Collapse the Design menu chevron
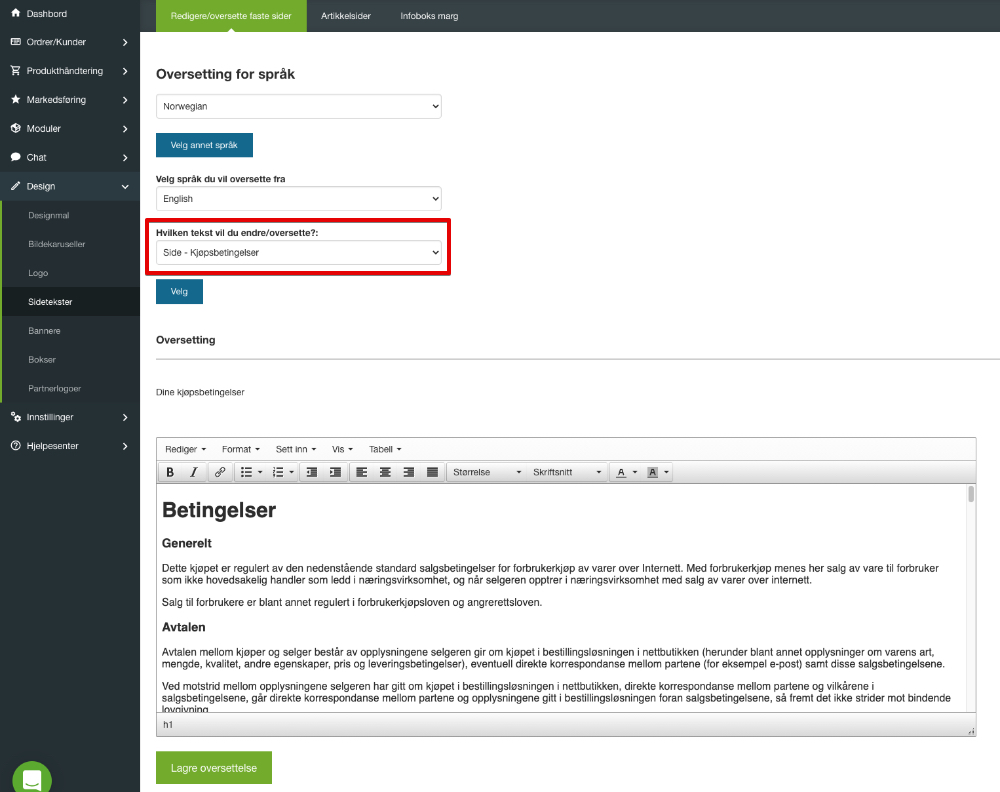This screenshot has width=1000, height=792. pos(125,187)
